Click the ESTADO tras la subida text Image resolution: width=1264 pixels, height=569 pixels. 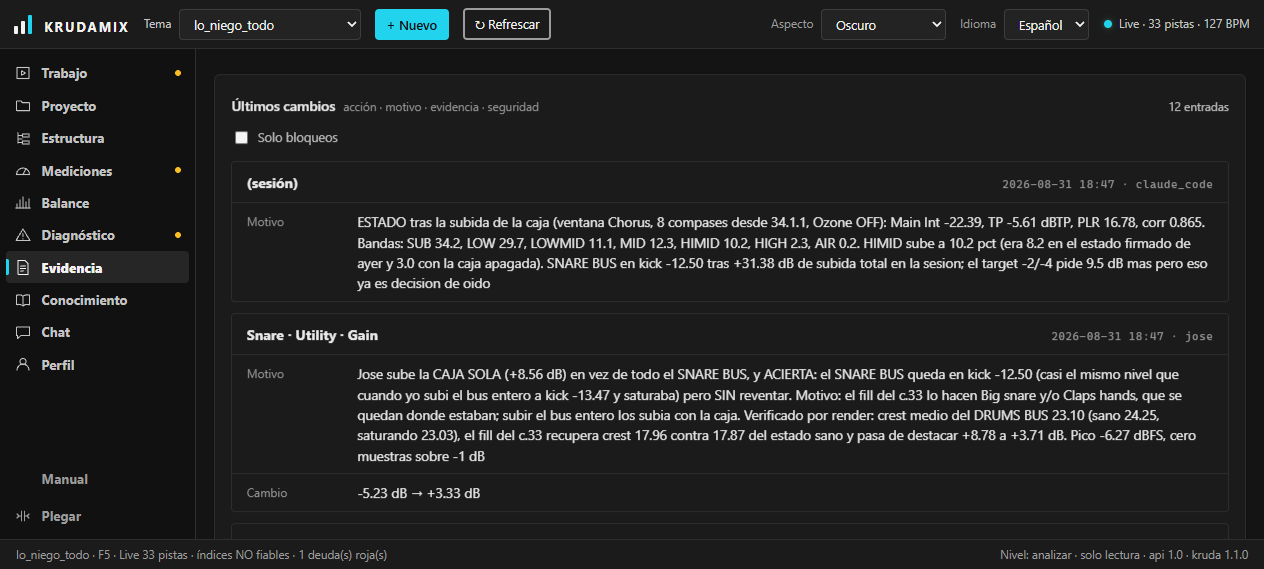(782, 253)
